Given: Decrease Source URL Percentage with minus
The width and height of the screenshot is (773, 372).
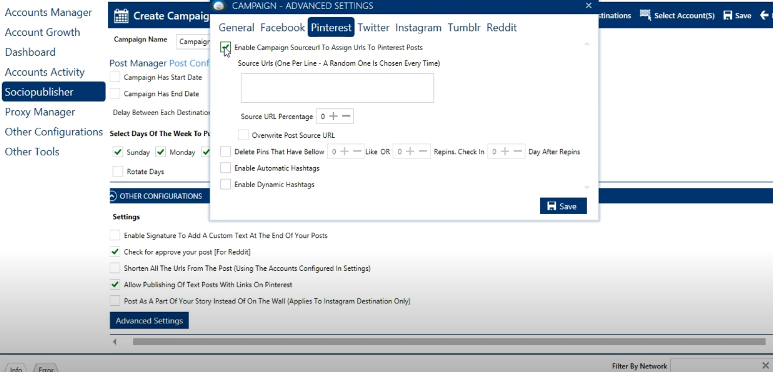Looking at the screenshot, I should (x=347, y=116).
